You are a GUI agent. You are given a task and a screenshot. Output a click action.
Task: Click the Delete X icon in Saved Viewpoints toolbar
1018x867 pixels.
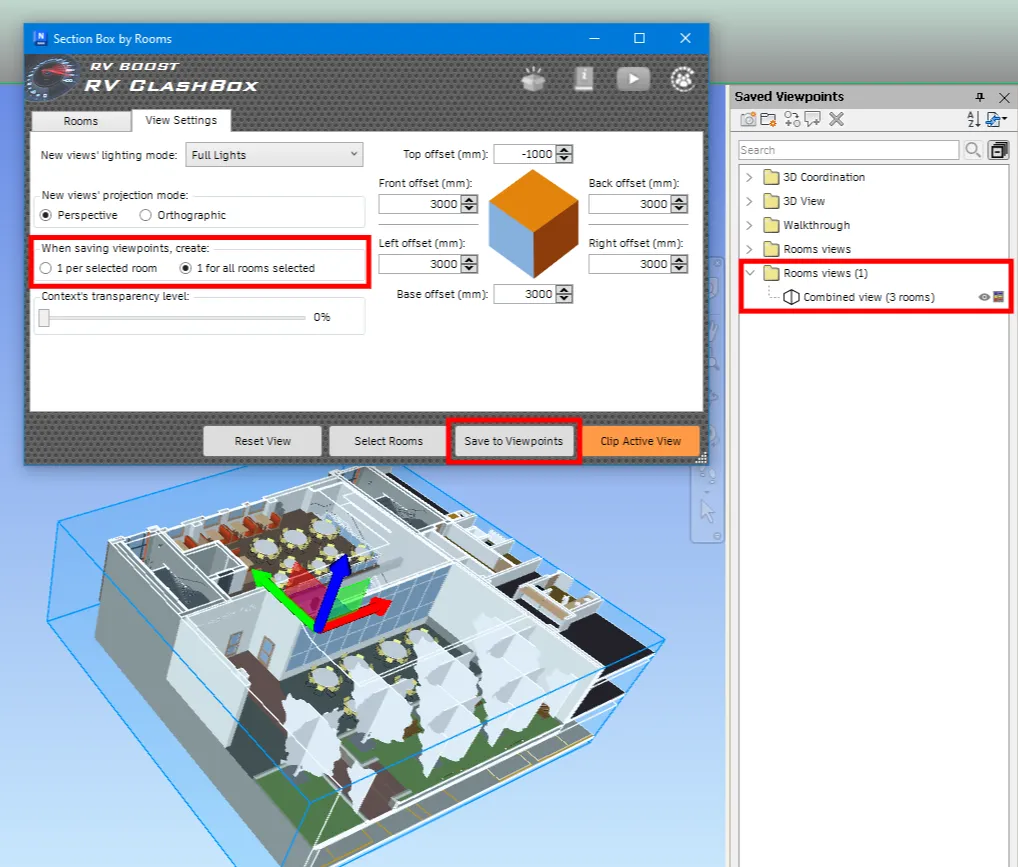click(x=837, y=120)
